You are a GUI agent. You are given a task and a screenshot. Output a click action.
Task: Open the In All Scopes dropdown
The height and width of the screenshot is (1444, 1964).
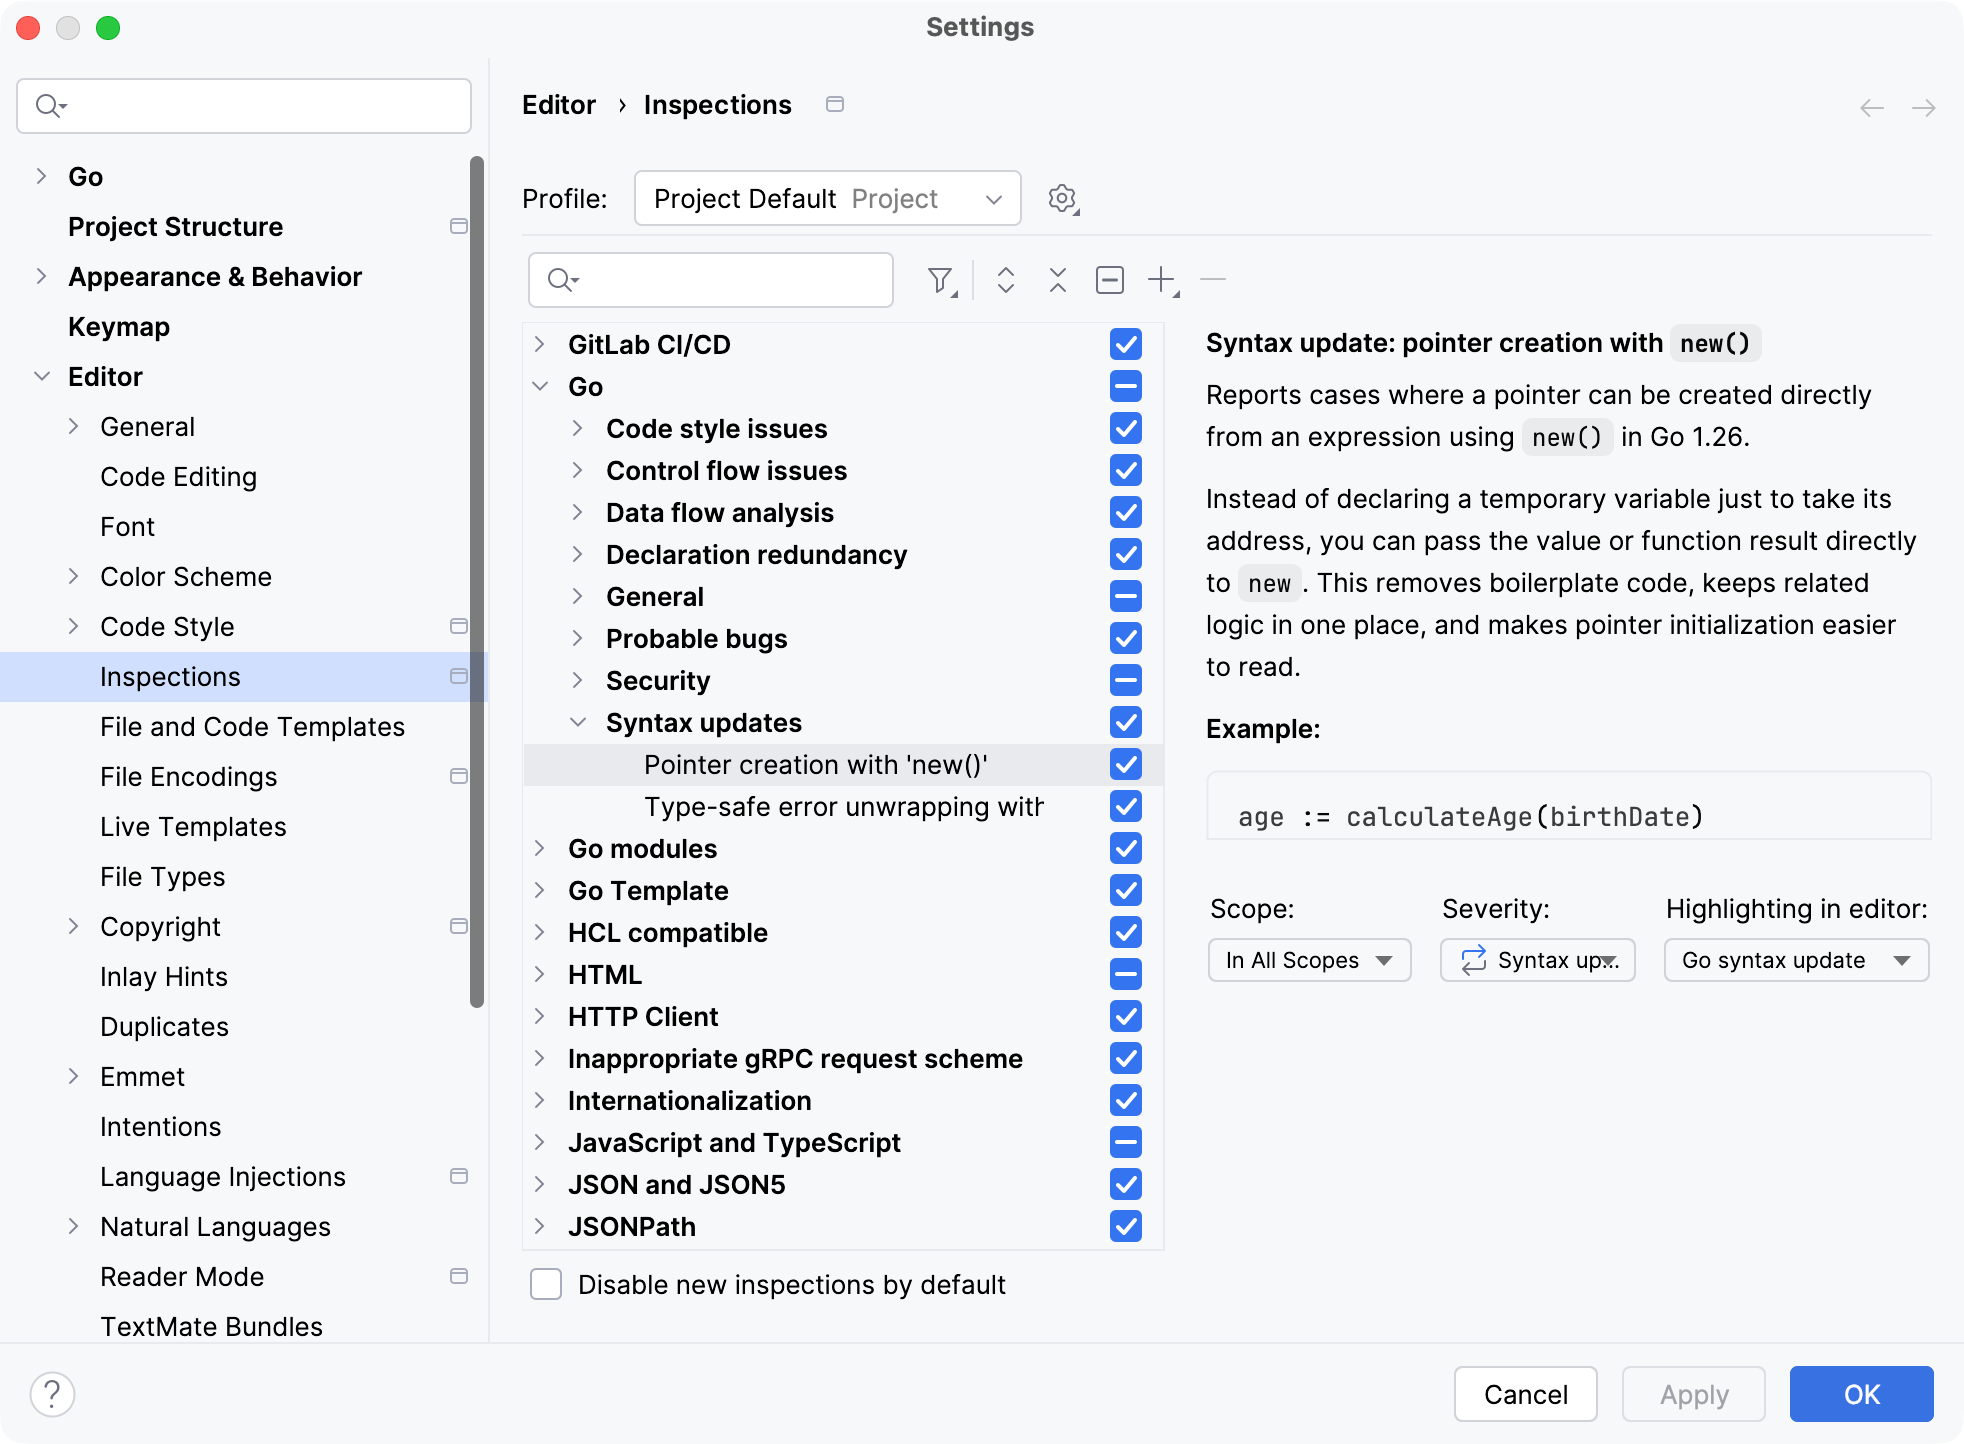1308,960
